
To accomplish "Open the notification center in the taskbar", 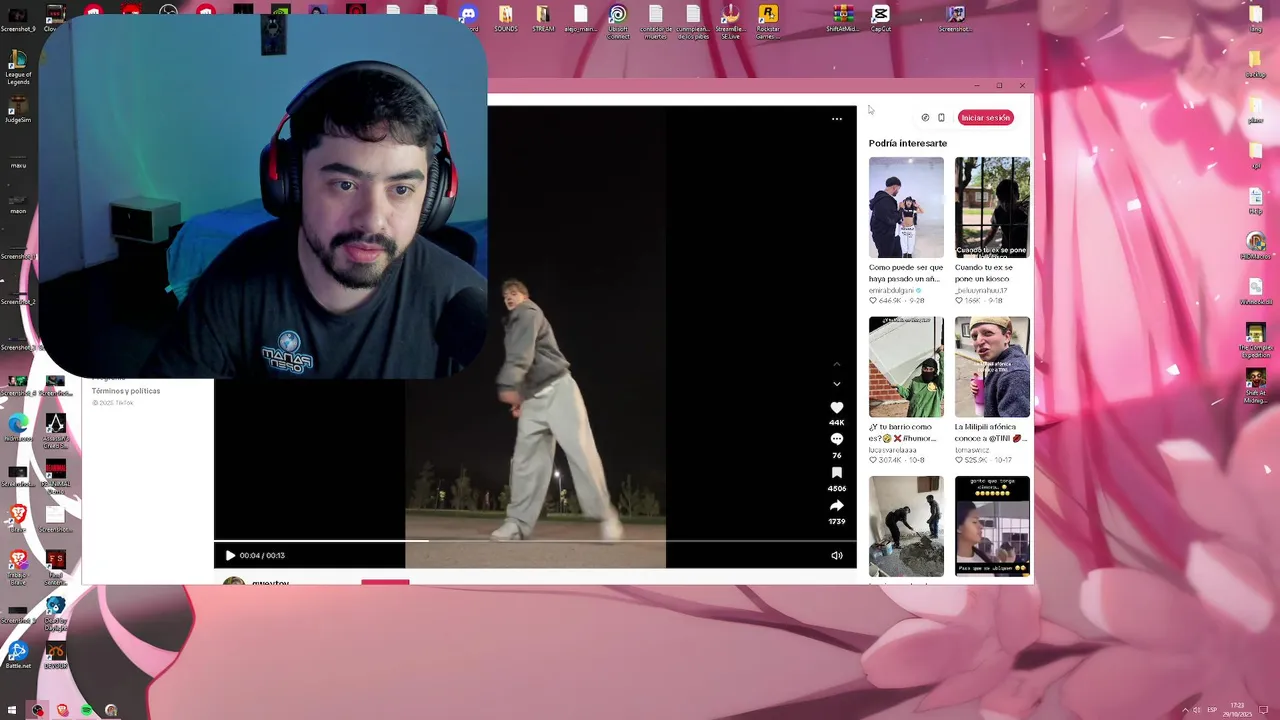I will tap(1264, 711).
